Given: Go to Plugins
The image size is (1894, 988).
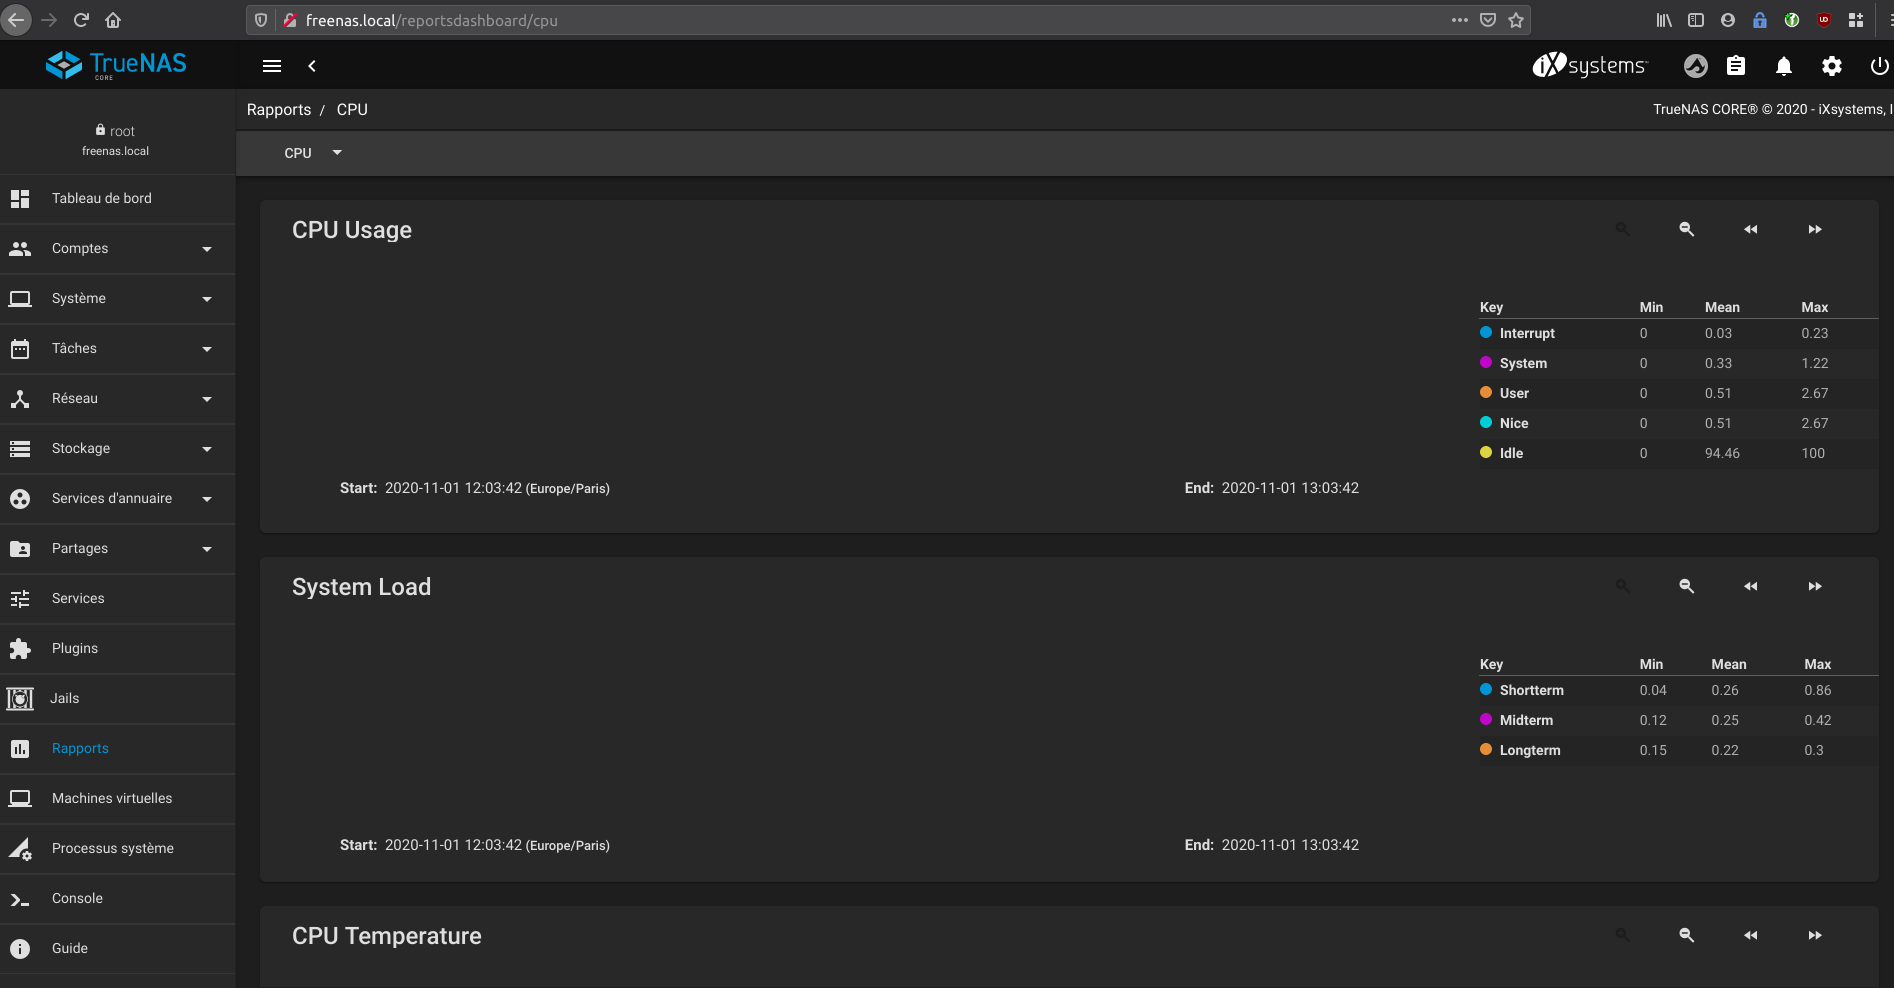Looking at the screenshot, I should click(x=118, y=649).
